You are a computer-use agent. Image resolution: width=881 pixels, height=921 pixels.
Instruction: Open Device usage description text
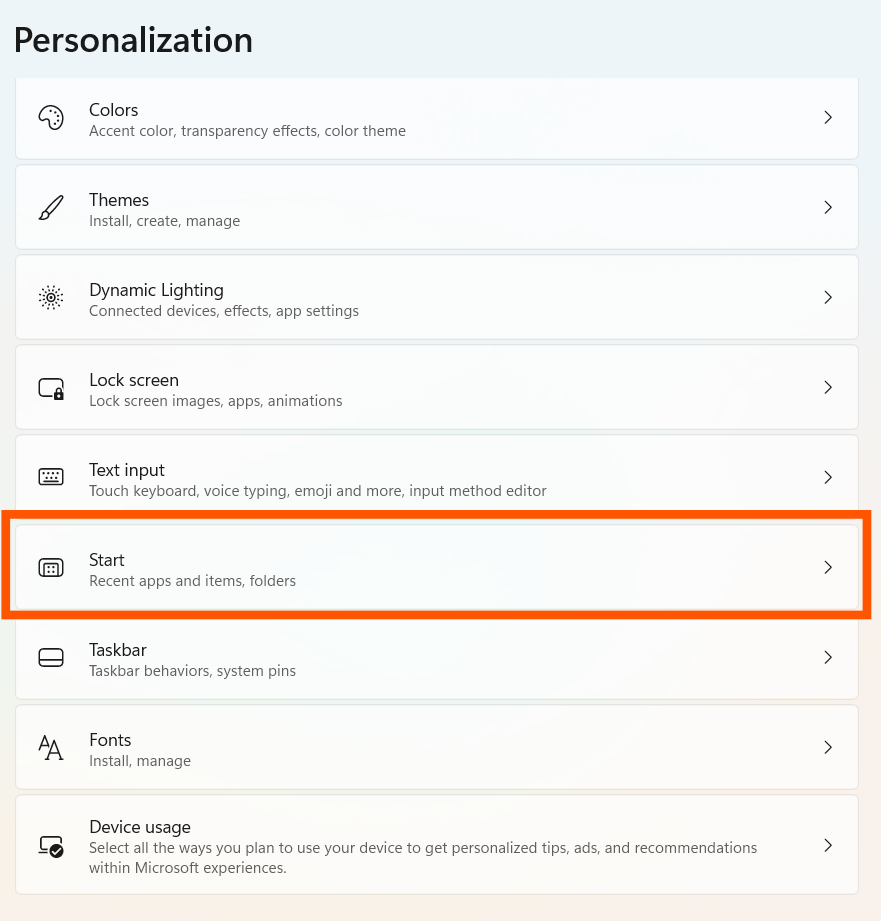[x=423, y=858]
